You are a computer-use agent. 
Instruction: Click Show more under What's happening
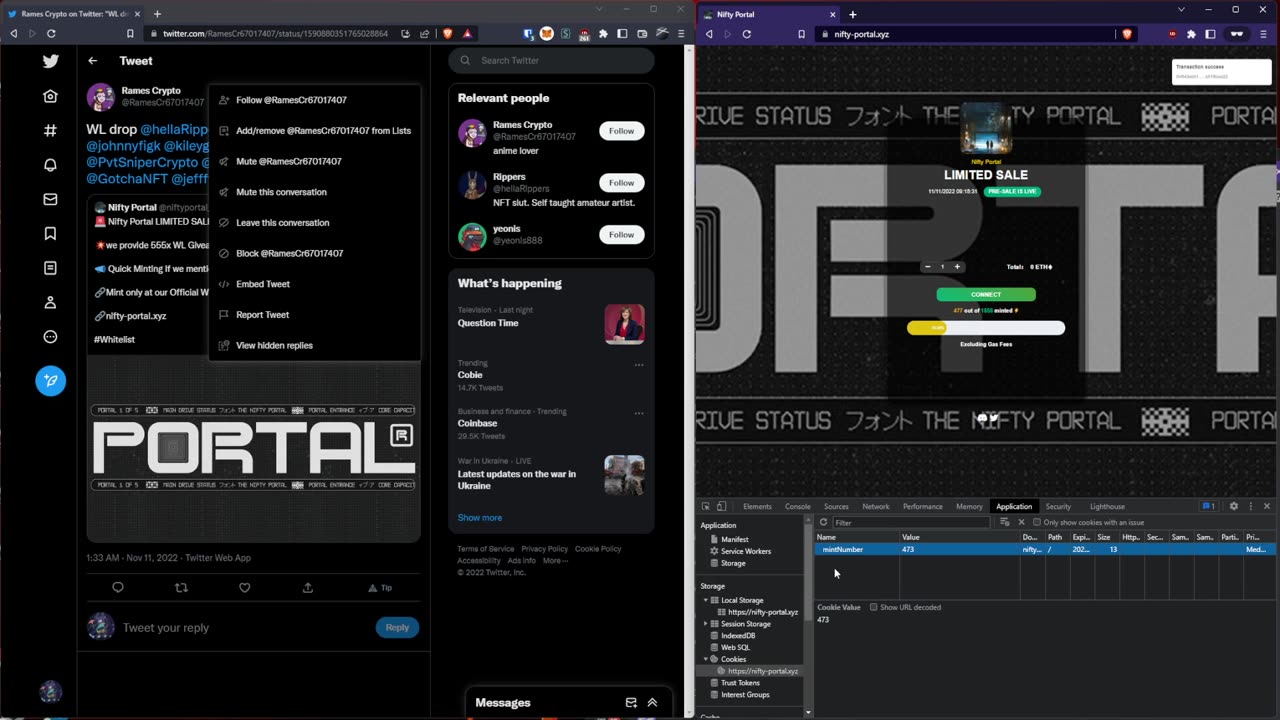(480, 518)
